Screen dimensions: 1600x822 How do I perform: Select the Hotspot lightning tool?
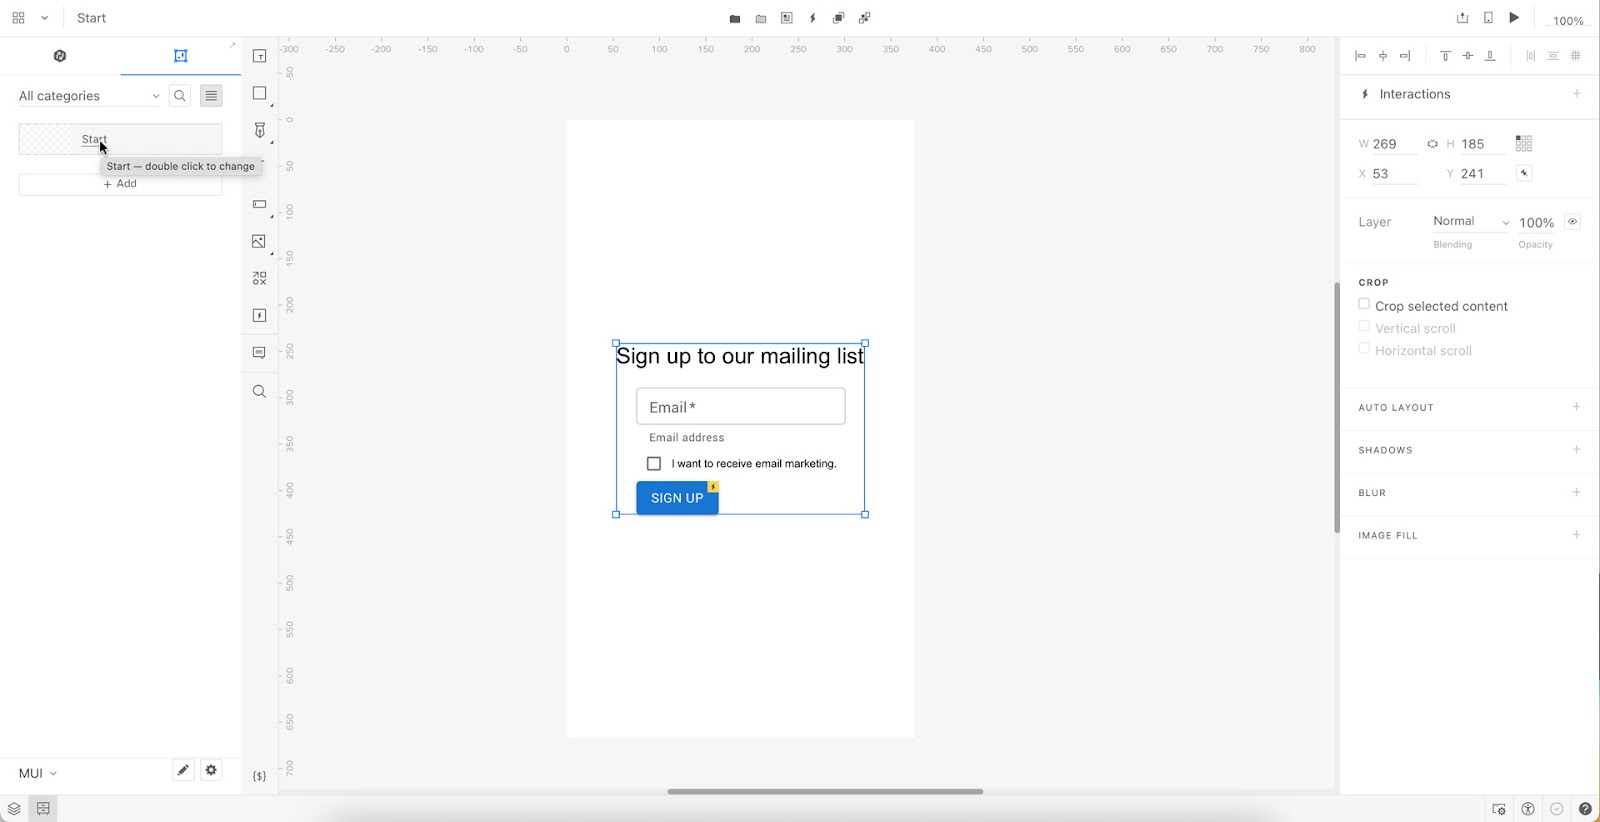(x=259, y=315)
